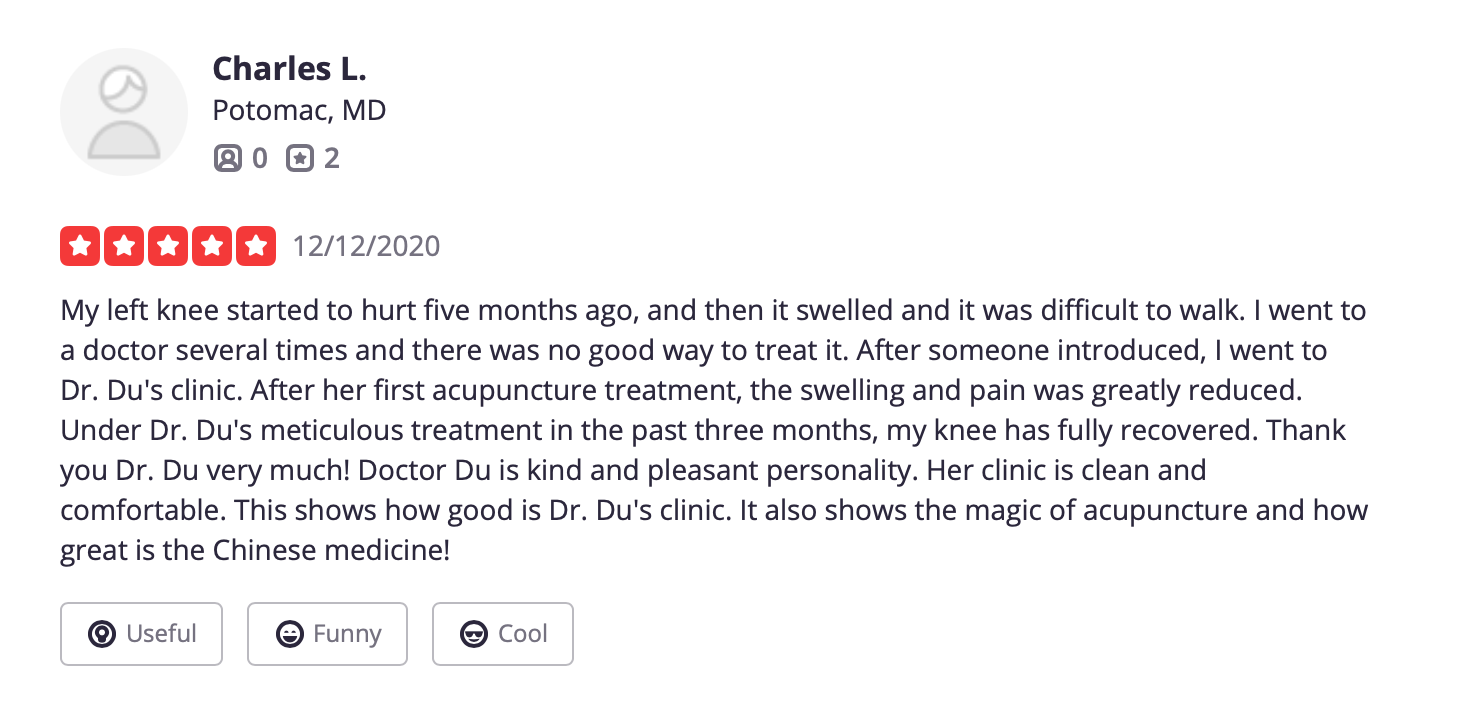Image resolution: width=1464 pixels, height=728 pixels.
Task: Click the third red rating star
Action: 168,246
